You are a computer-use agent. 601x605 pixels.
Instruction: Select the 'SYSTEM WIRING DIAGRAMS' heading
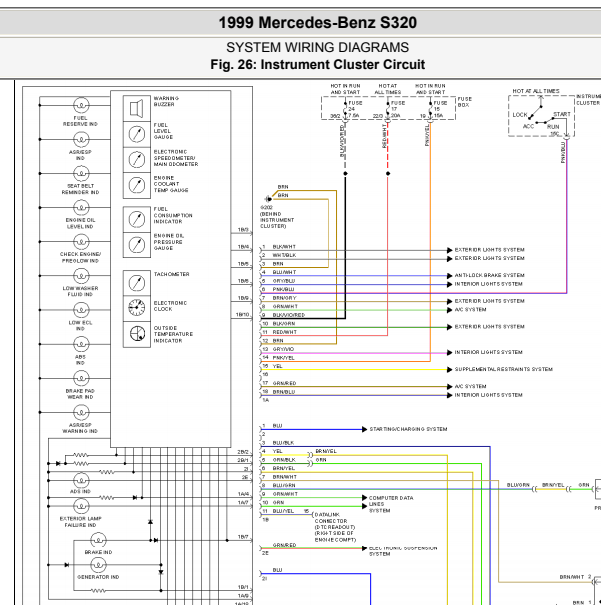point(317,47)
